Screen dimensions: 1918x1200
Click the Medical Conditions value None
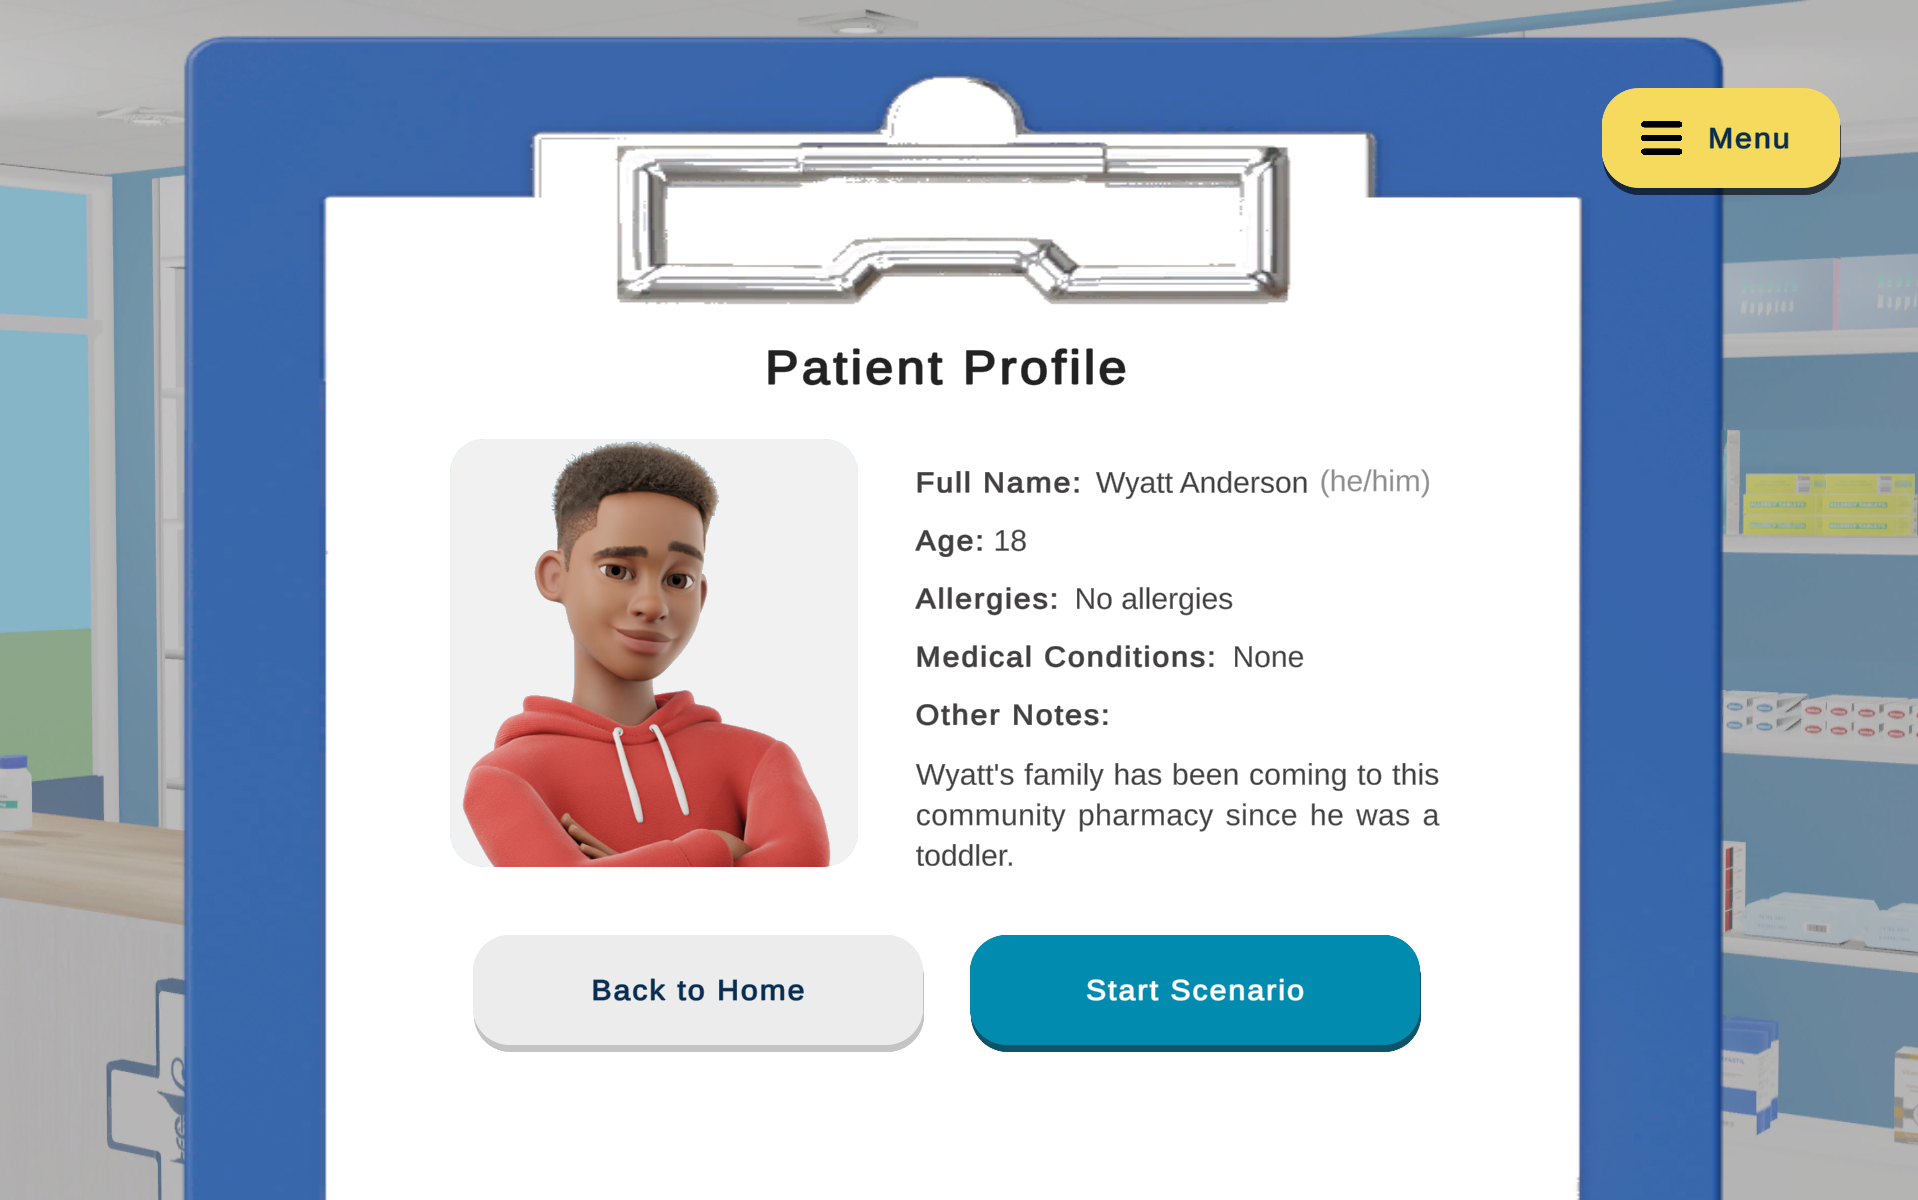1267,657
